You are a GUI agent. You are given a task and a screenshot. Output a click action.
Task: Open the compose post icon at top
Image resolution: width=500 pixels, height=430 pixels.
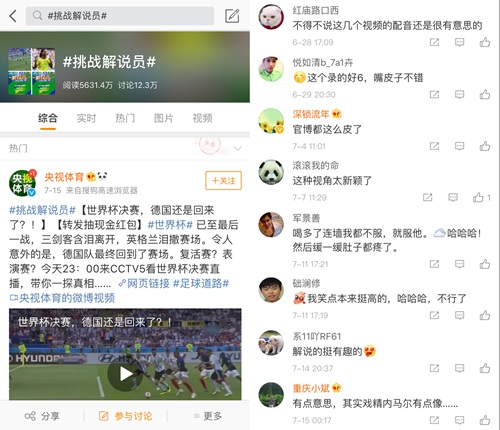[232, 16]
